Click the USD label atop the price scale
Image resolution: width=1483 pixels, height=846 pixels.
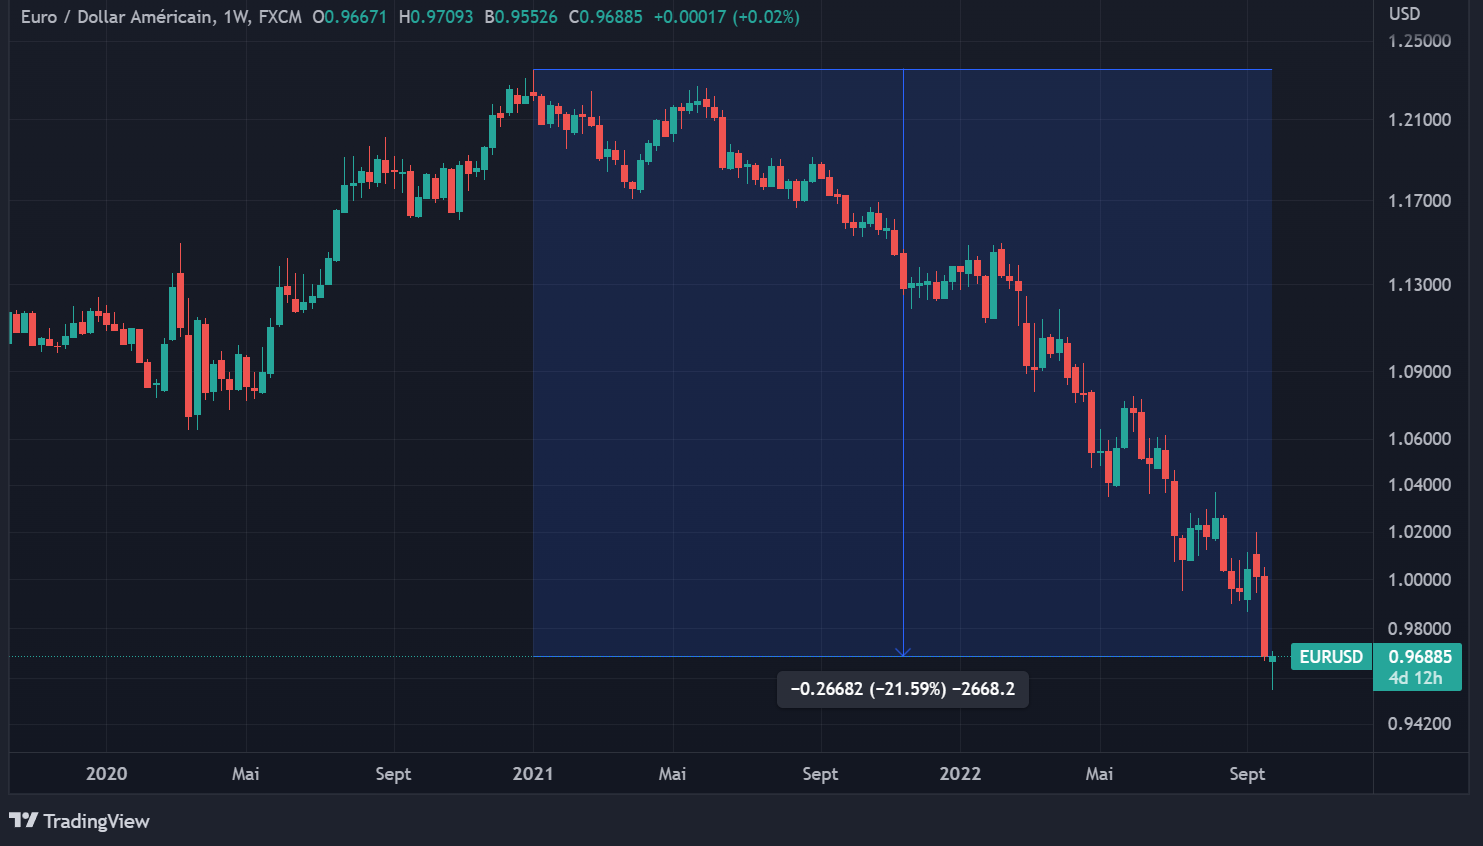tap(1403, 15)
